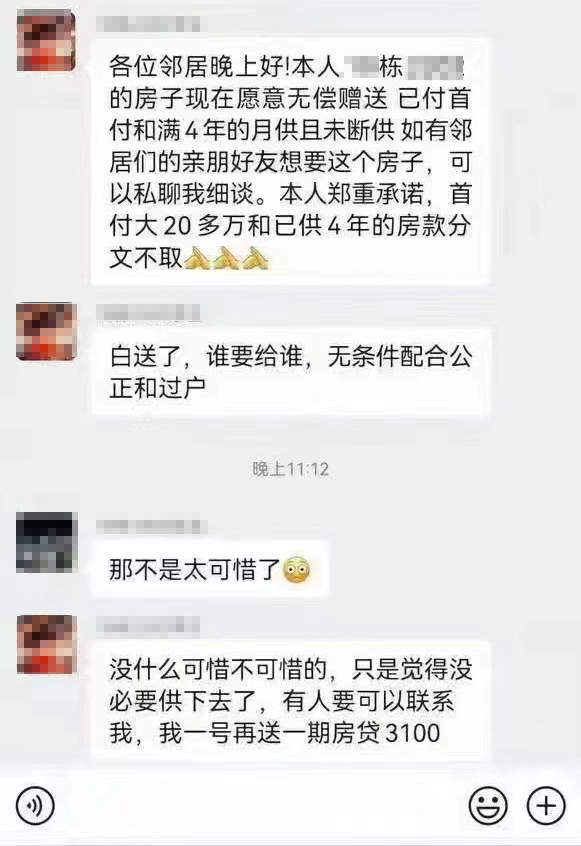Select the message mentioning 房贷 3100
This screenshot has height=846, width=581.
[290, 700]
